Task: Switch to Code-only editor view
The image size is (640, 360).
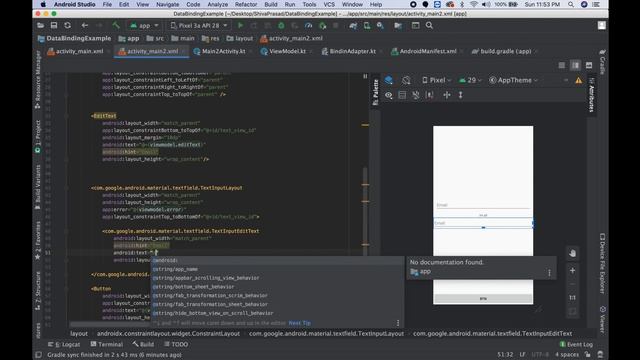Action: [562, 65]
